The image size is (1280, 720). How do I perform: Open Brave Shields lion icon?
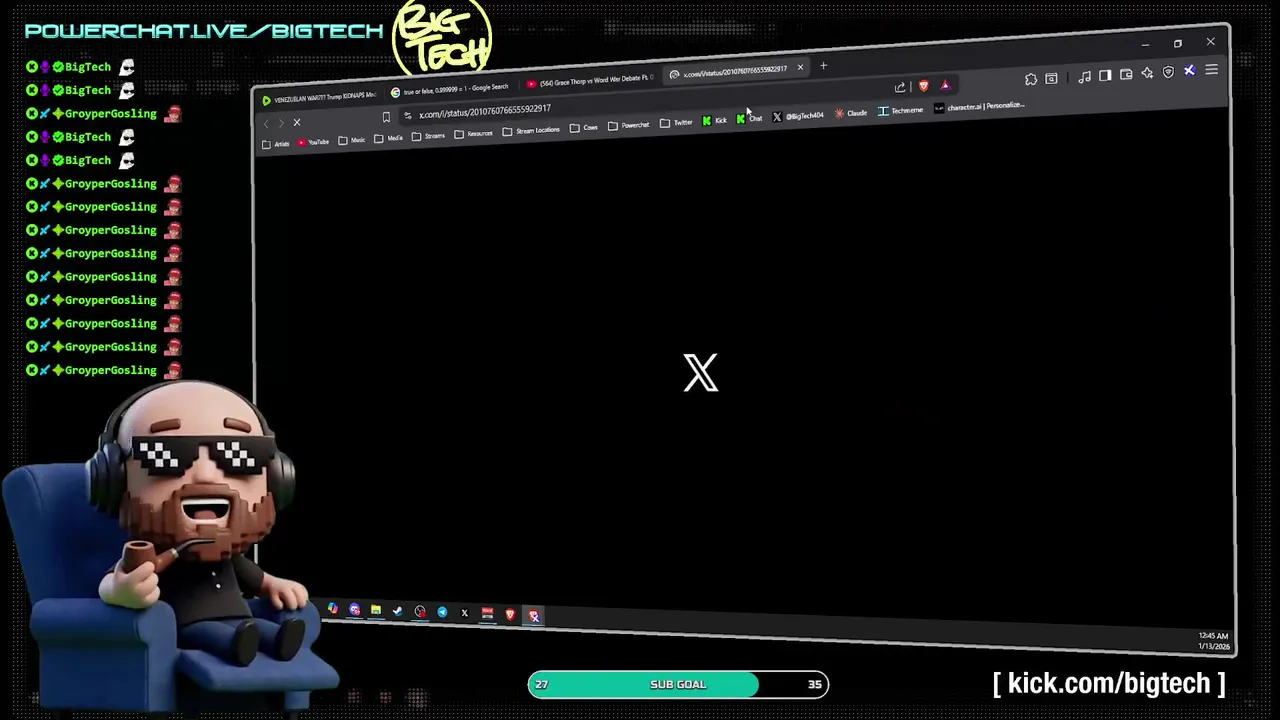[x=924, y=85]
